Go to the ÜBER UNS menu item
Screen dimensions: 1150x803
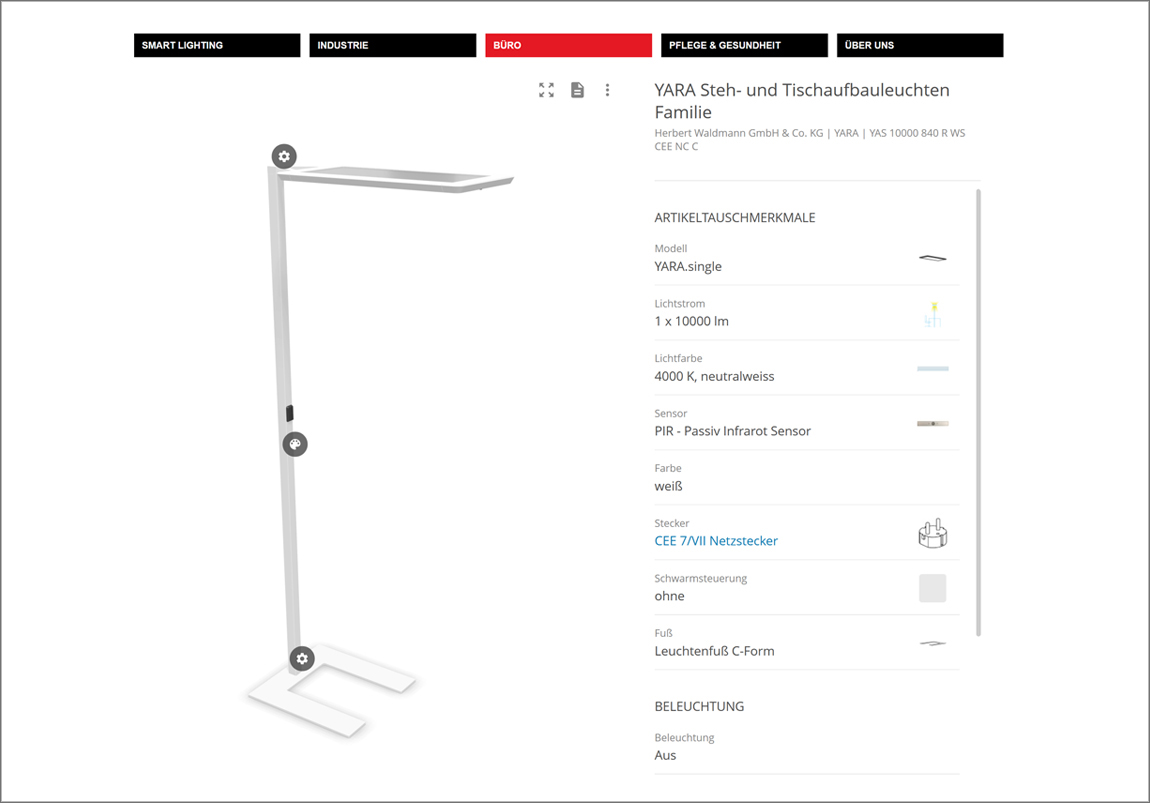tap(920, 45)
